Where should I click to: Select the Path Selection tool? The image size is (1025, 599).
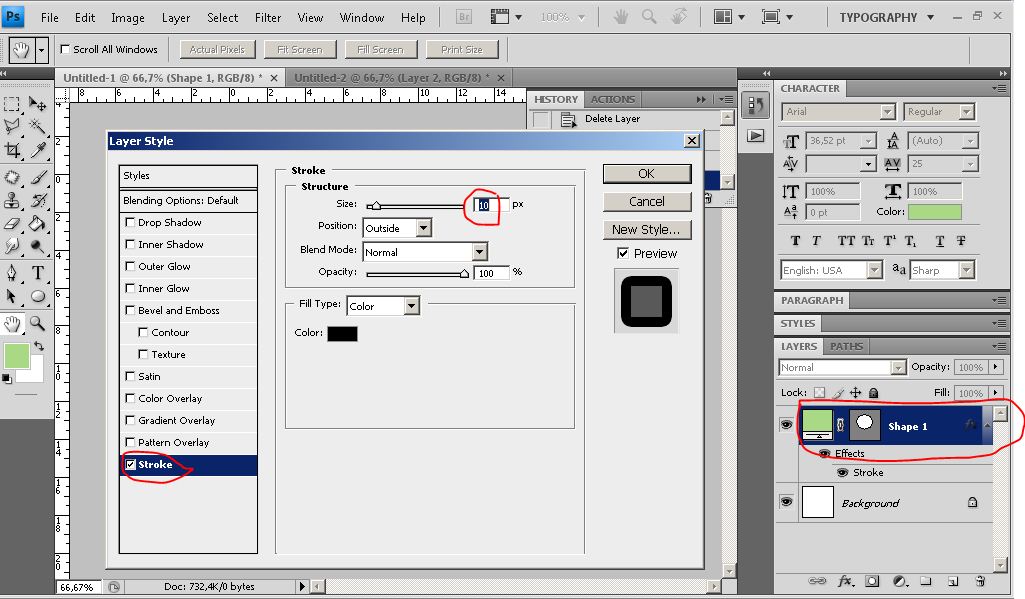(x=12, y=296)
